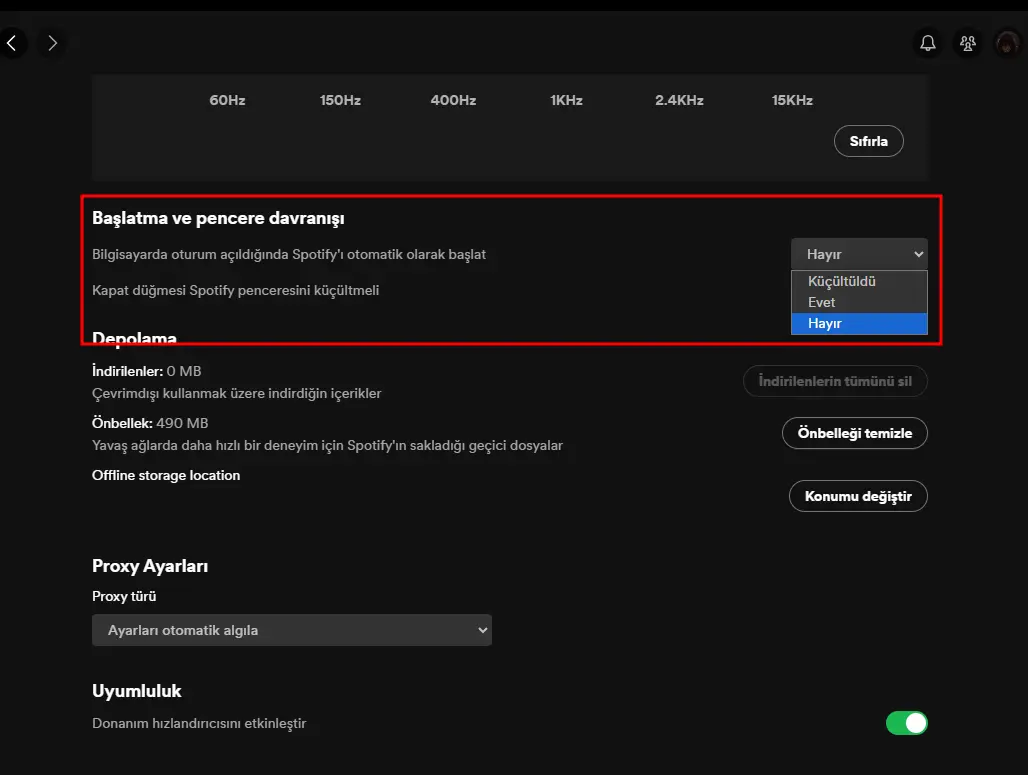
Task: Choose Evet from the dropdown list
Action: coord(859,302)
